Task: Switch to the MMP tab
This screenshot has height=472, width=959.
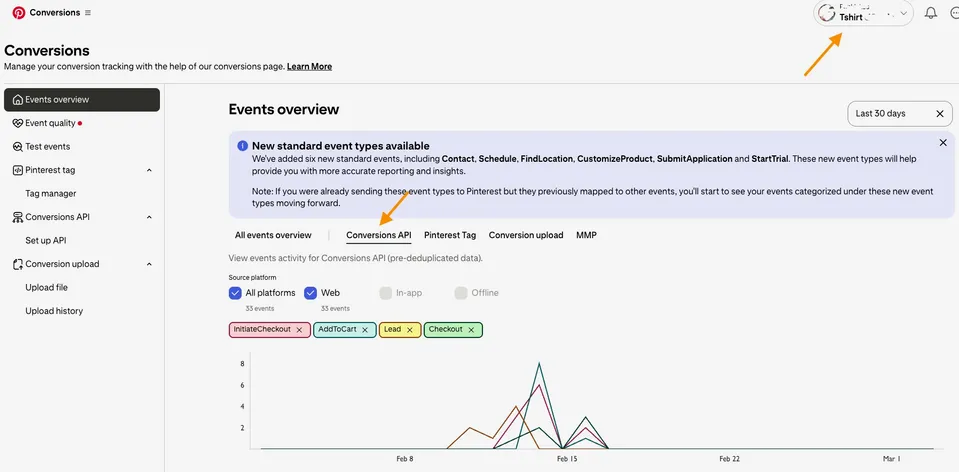Action: click(x=587, y=235)
